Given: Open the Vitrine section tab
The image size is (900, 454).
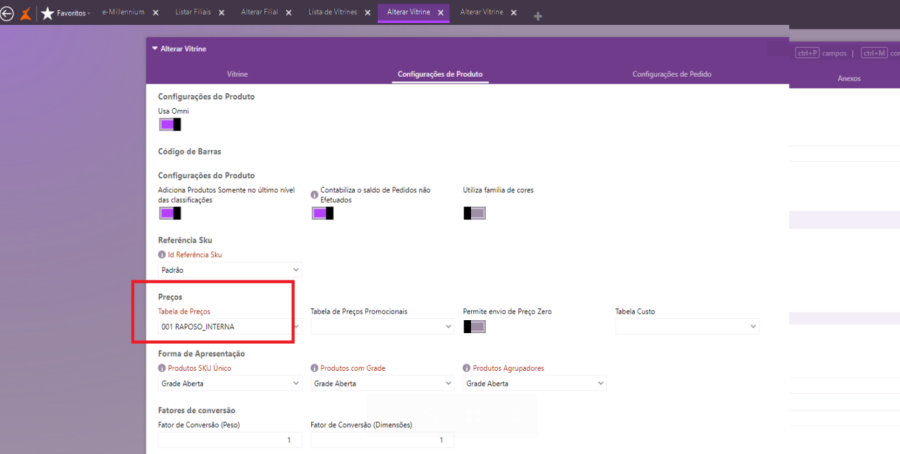Looking at the screenshot, I should (237, 74).
